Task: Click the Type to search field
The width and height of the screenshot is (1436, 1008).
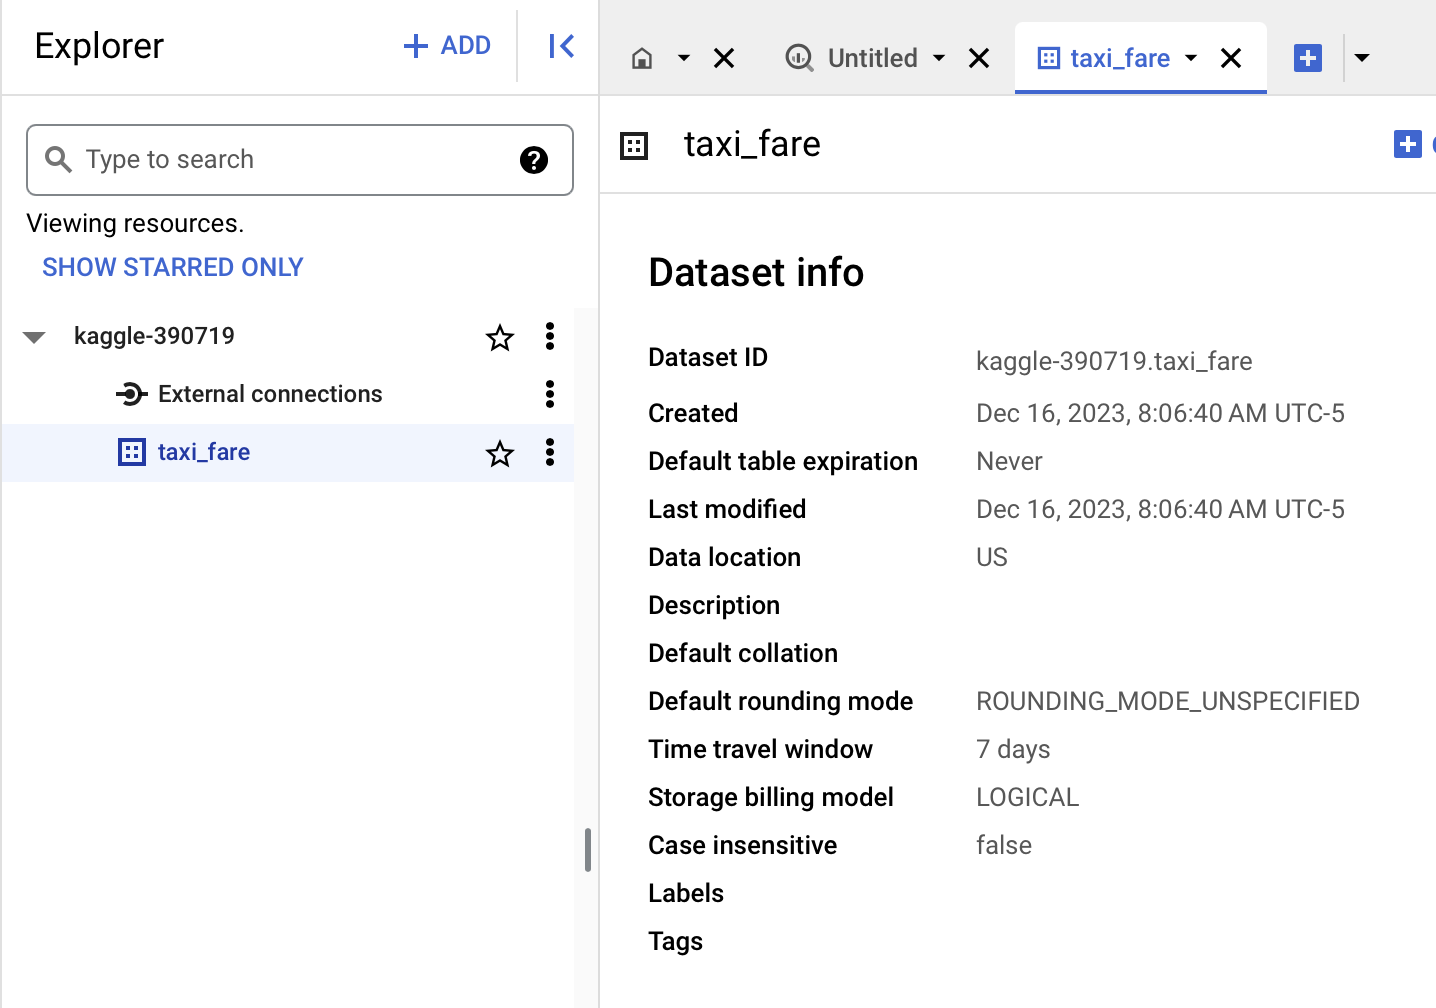Action: pyautogui.click(x=290, y=160)
